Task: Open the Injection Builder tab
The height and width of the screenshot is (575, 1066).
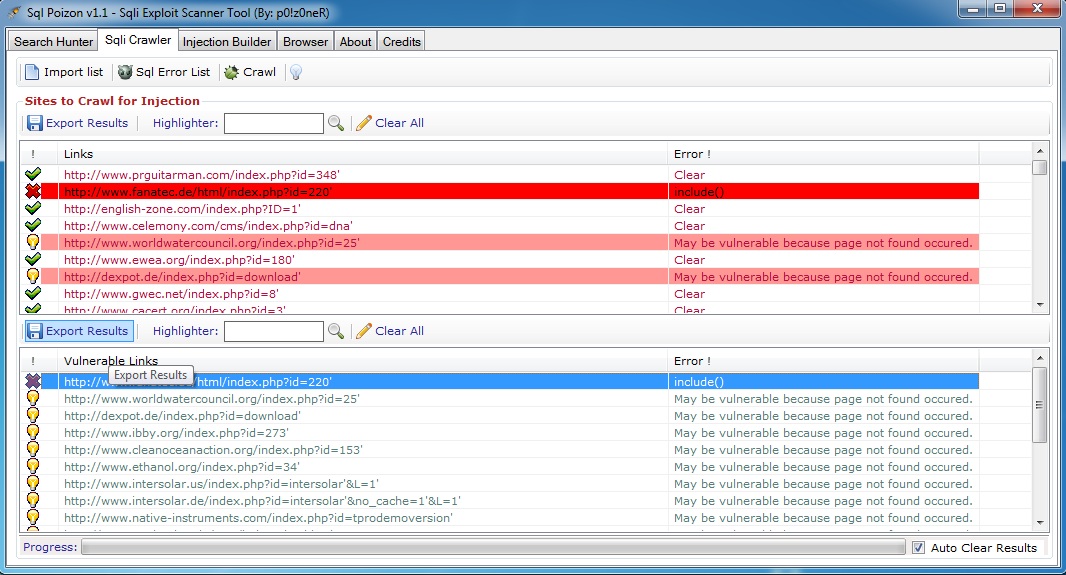Action: (x=227, y=41)
